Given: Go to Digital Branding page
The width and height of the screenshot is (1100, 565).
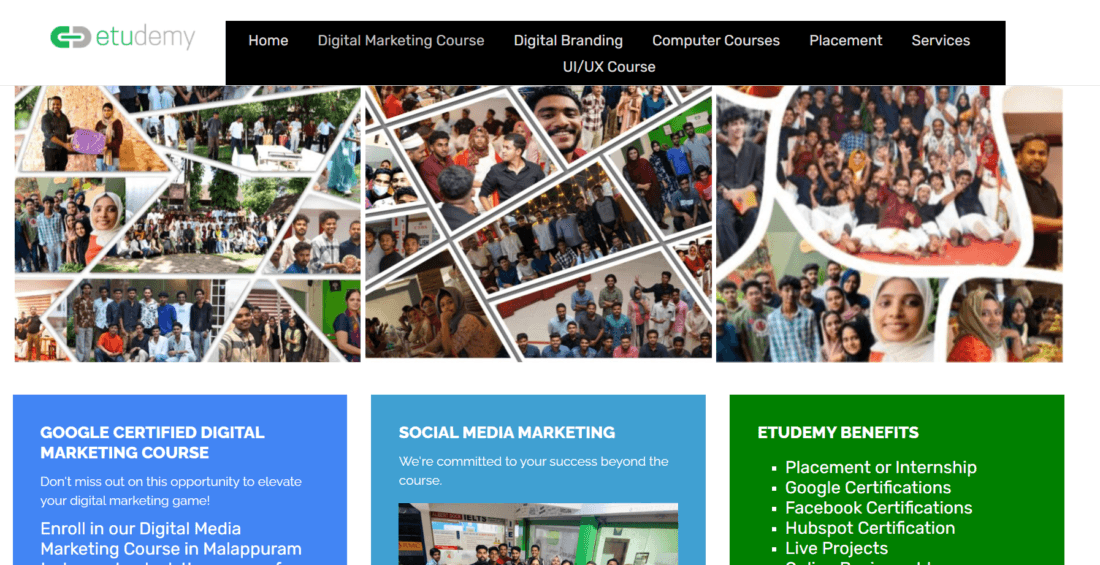Looking at the screenshot, I should click(568, 41).
